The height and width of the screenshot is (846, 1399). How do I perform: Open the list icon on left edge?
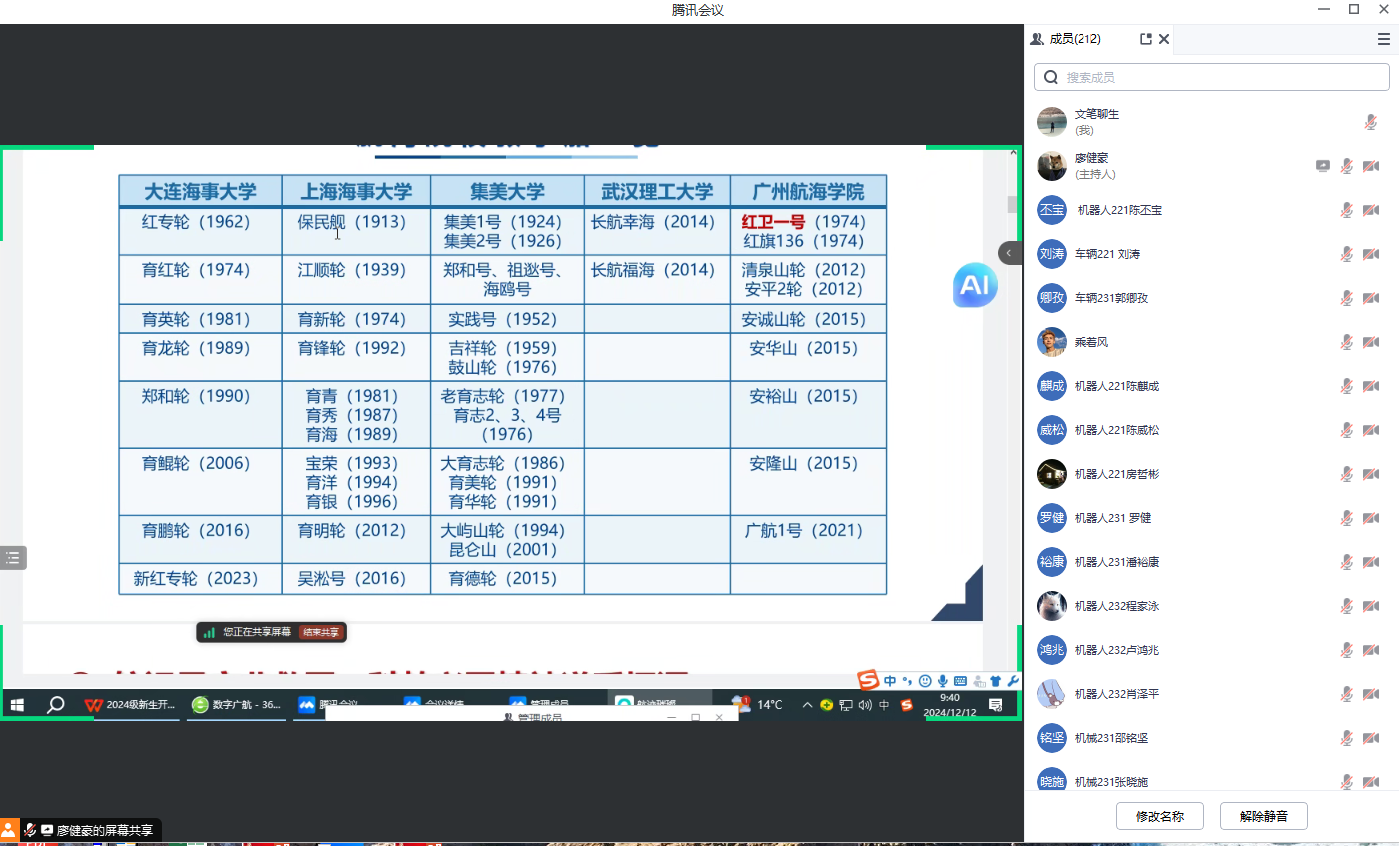(x=12, y=558)
